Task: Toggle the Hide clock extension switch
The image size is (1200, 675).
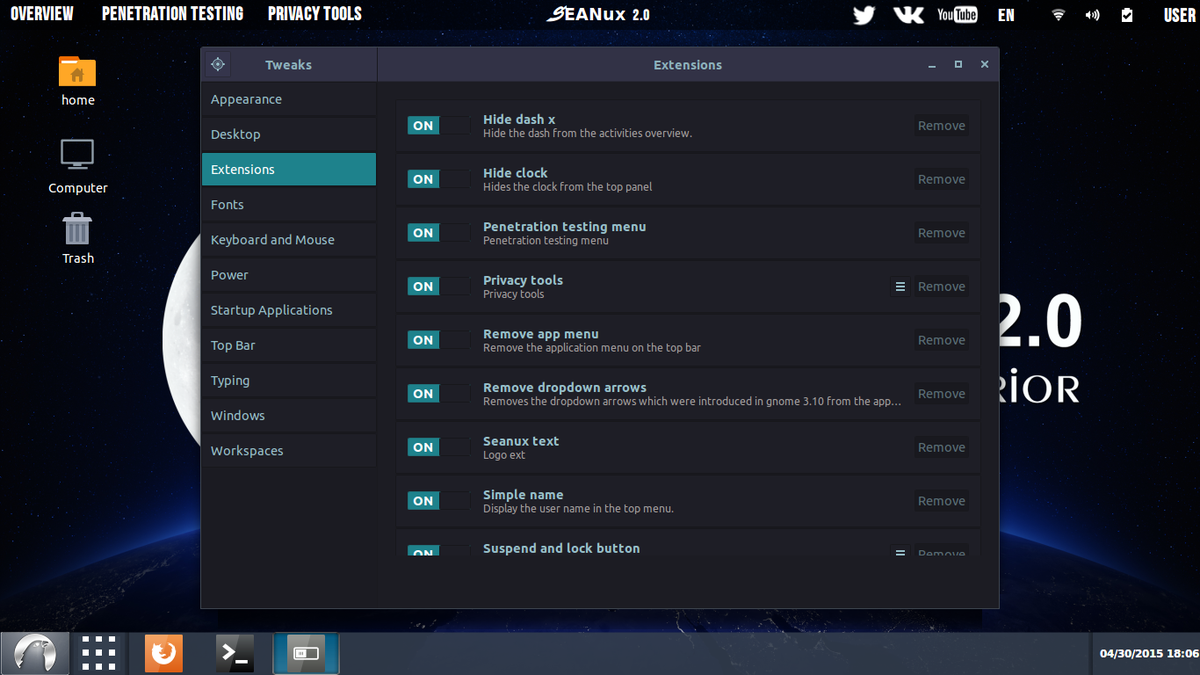Action: pyautogui.click(x=438, y=179)
